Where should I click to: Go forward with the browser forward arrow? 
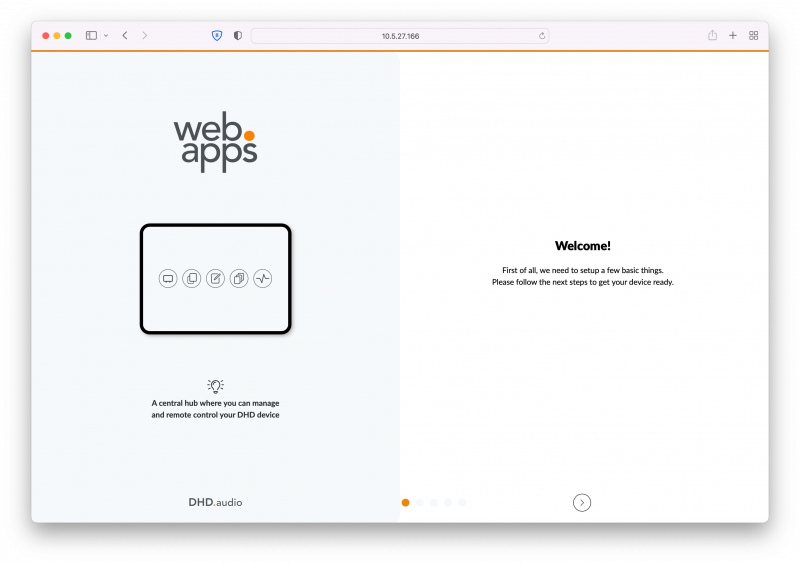pos(145,35)
